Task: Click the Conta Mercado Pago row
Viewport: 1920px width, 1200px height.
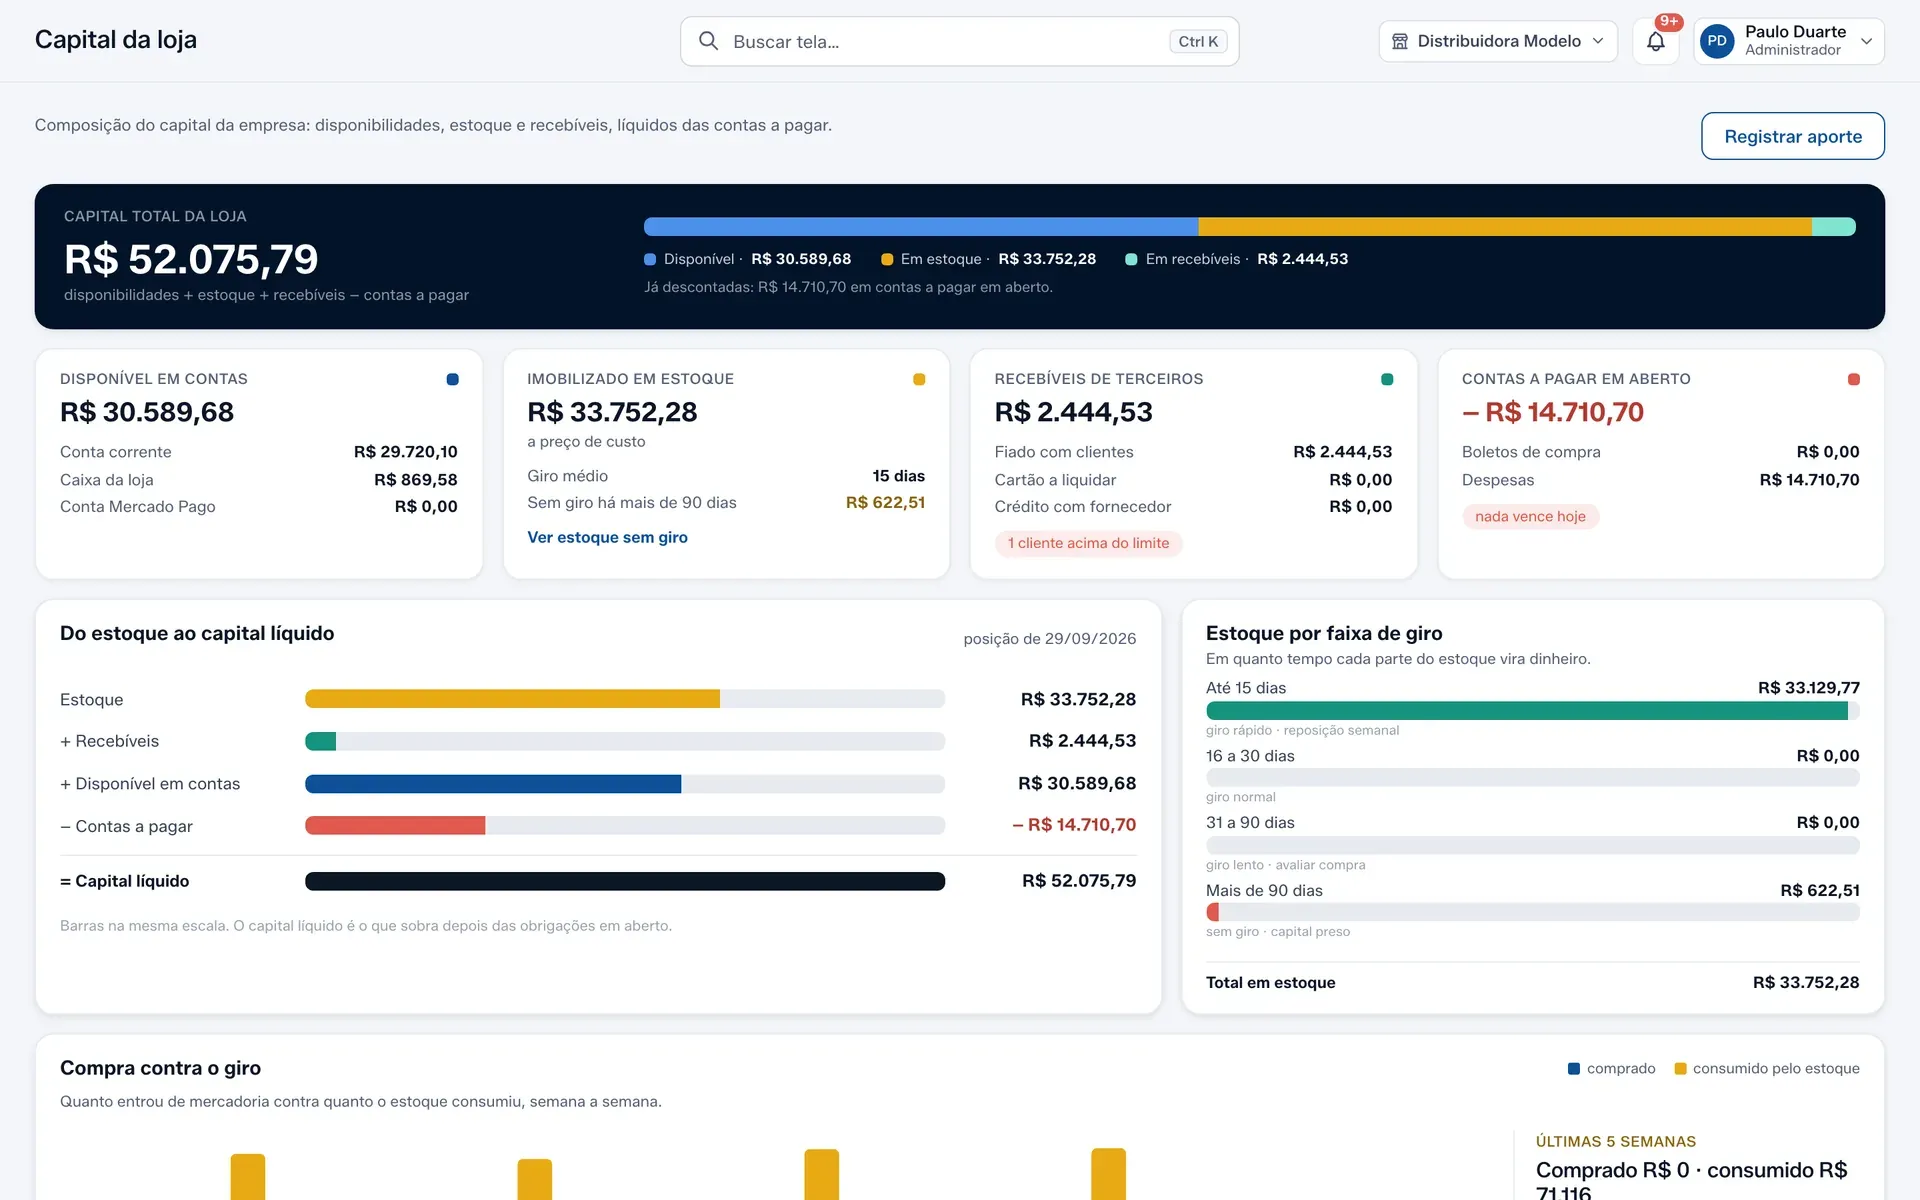Action: point(259,507)
